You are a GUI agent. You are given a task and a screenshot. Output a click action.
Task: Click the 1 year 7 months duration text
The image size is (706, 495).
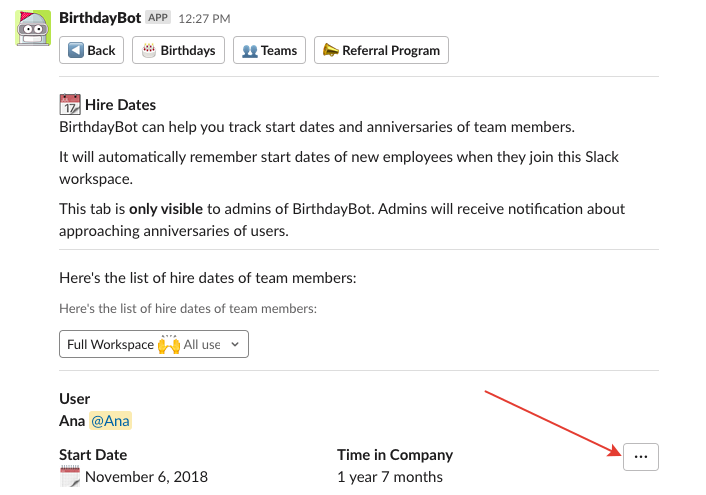390,476
